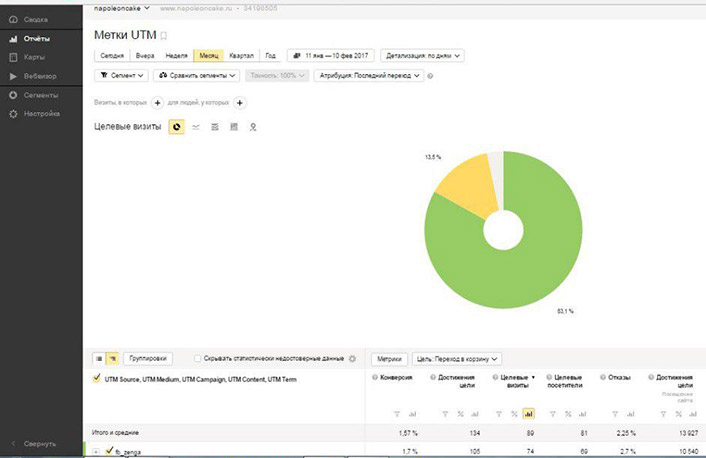Add a condition for 'для людей, у которых'
Viewport: 706px width, 458px height.
pos(240,102)
